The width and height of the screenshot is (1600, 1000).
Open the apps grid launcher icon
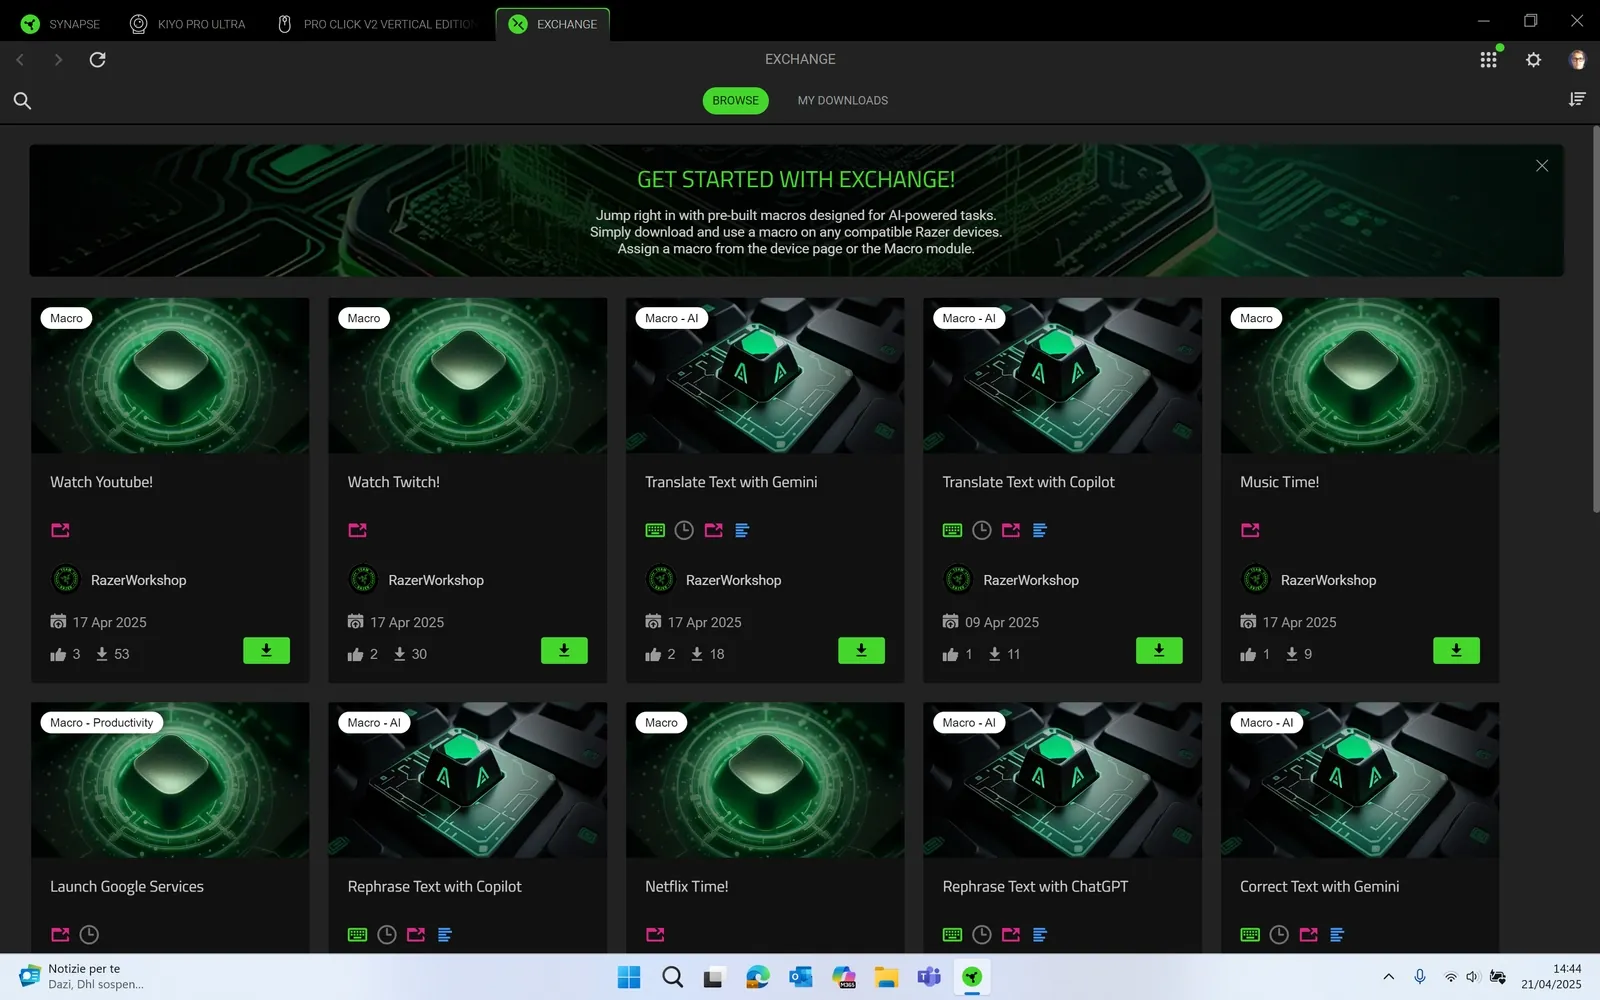1488,59
